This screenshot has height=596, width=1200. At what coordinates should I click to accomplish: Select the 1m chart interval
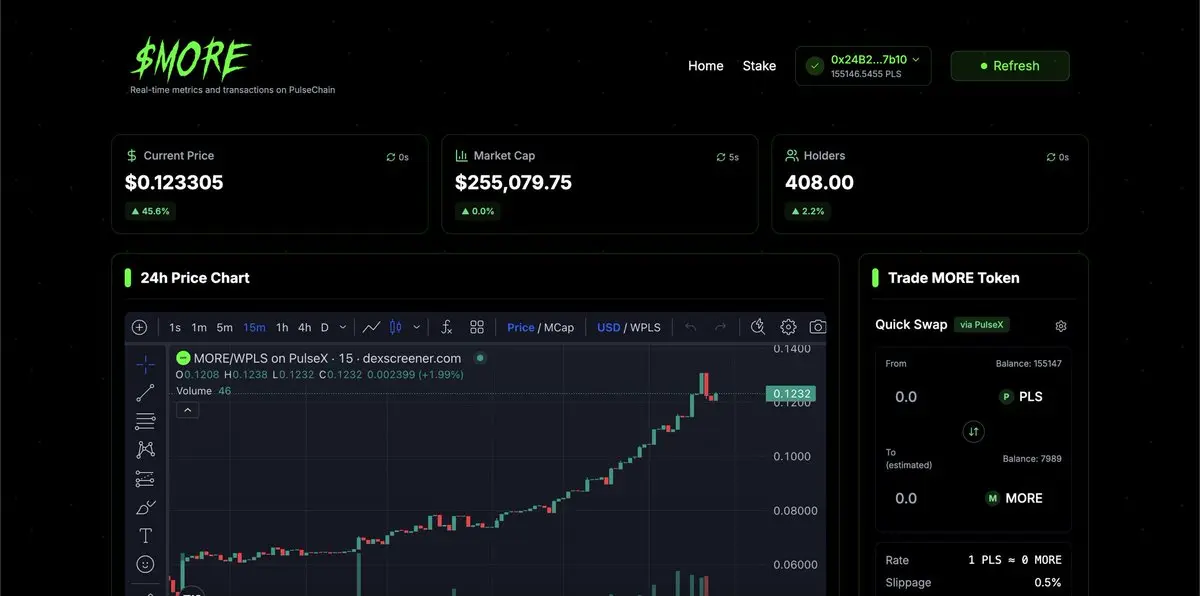(x=199, y=327)
